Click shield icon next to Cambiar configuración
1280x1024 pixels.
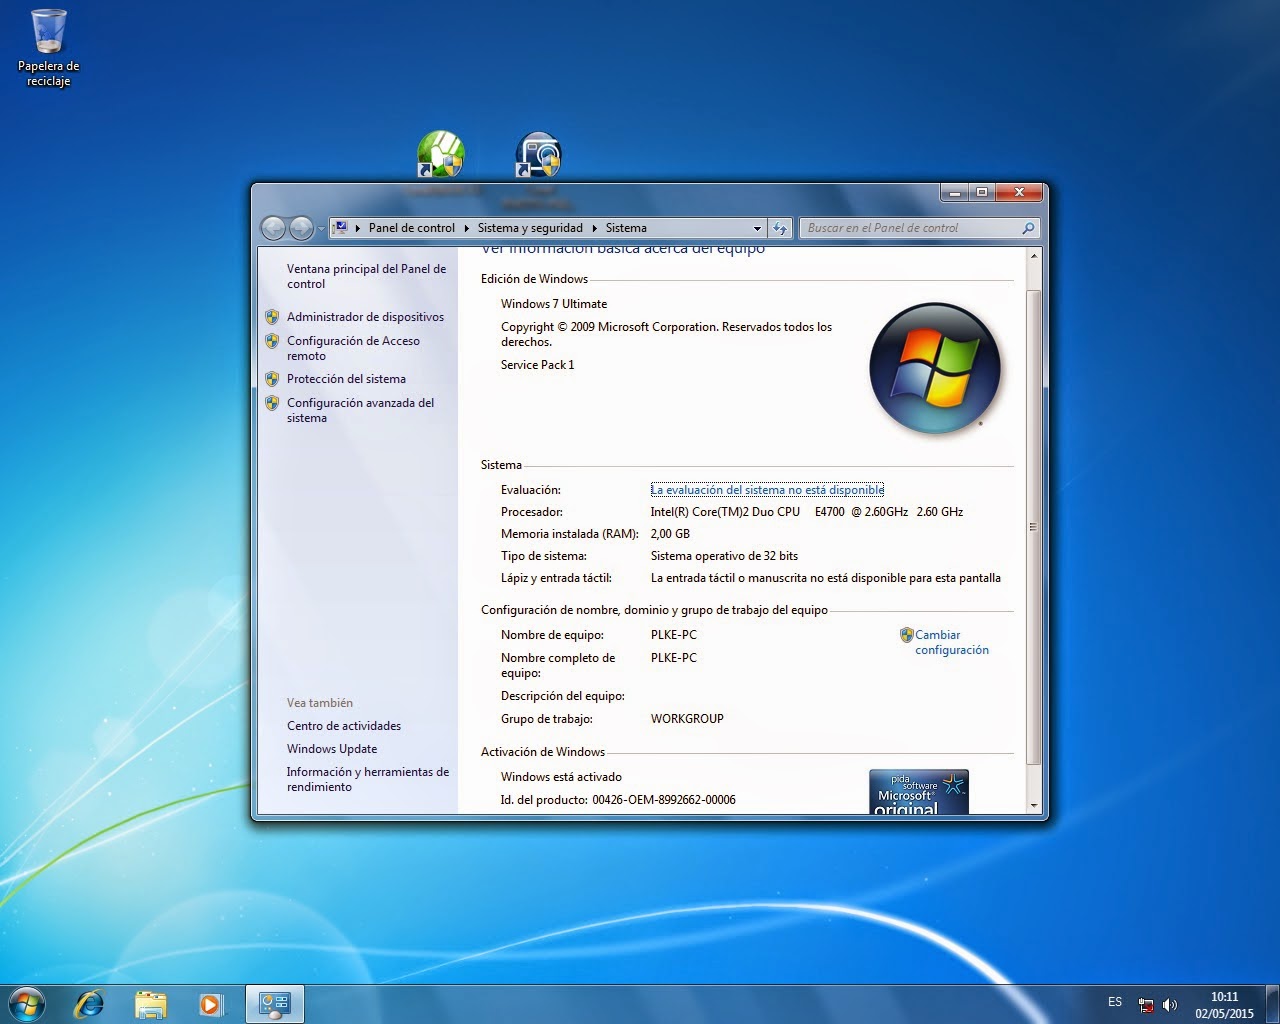[906, 635]
